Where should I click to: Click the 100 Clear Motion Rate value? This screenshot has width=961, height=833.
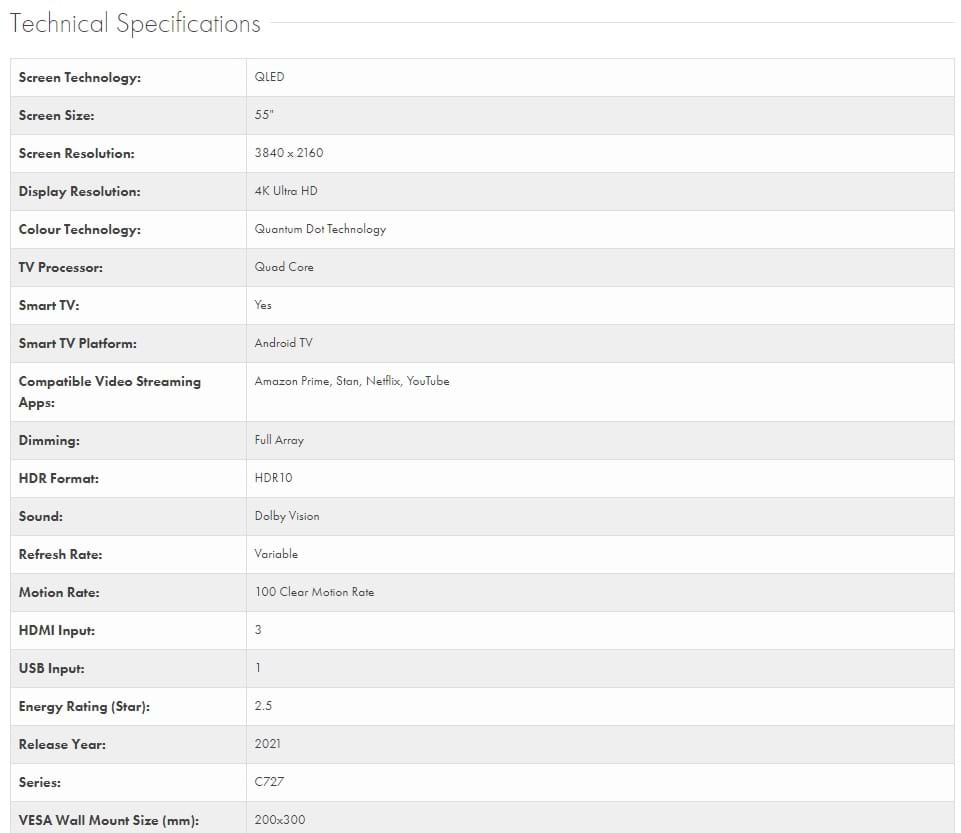click(x=314, y=592)
